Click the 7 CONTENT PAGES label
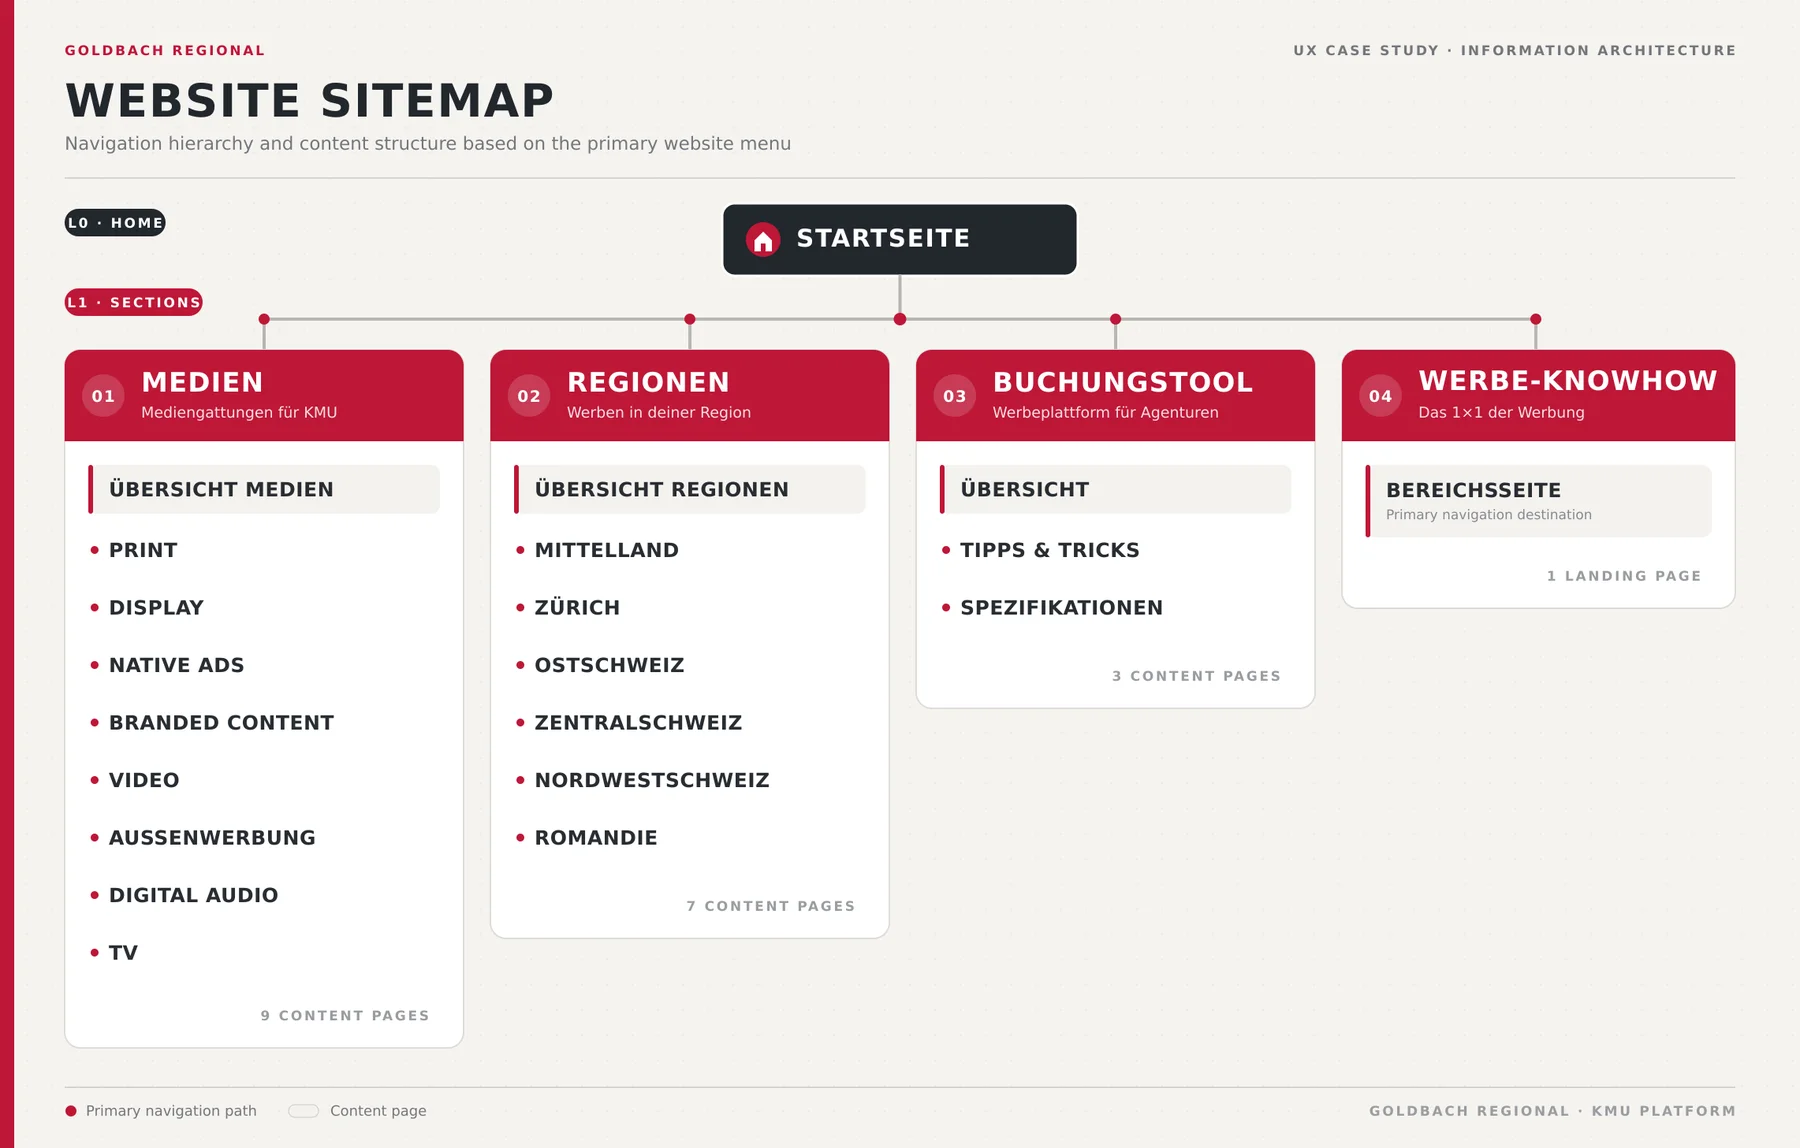Screen dimensions: 1800x1148 (x=771, y=906)
